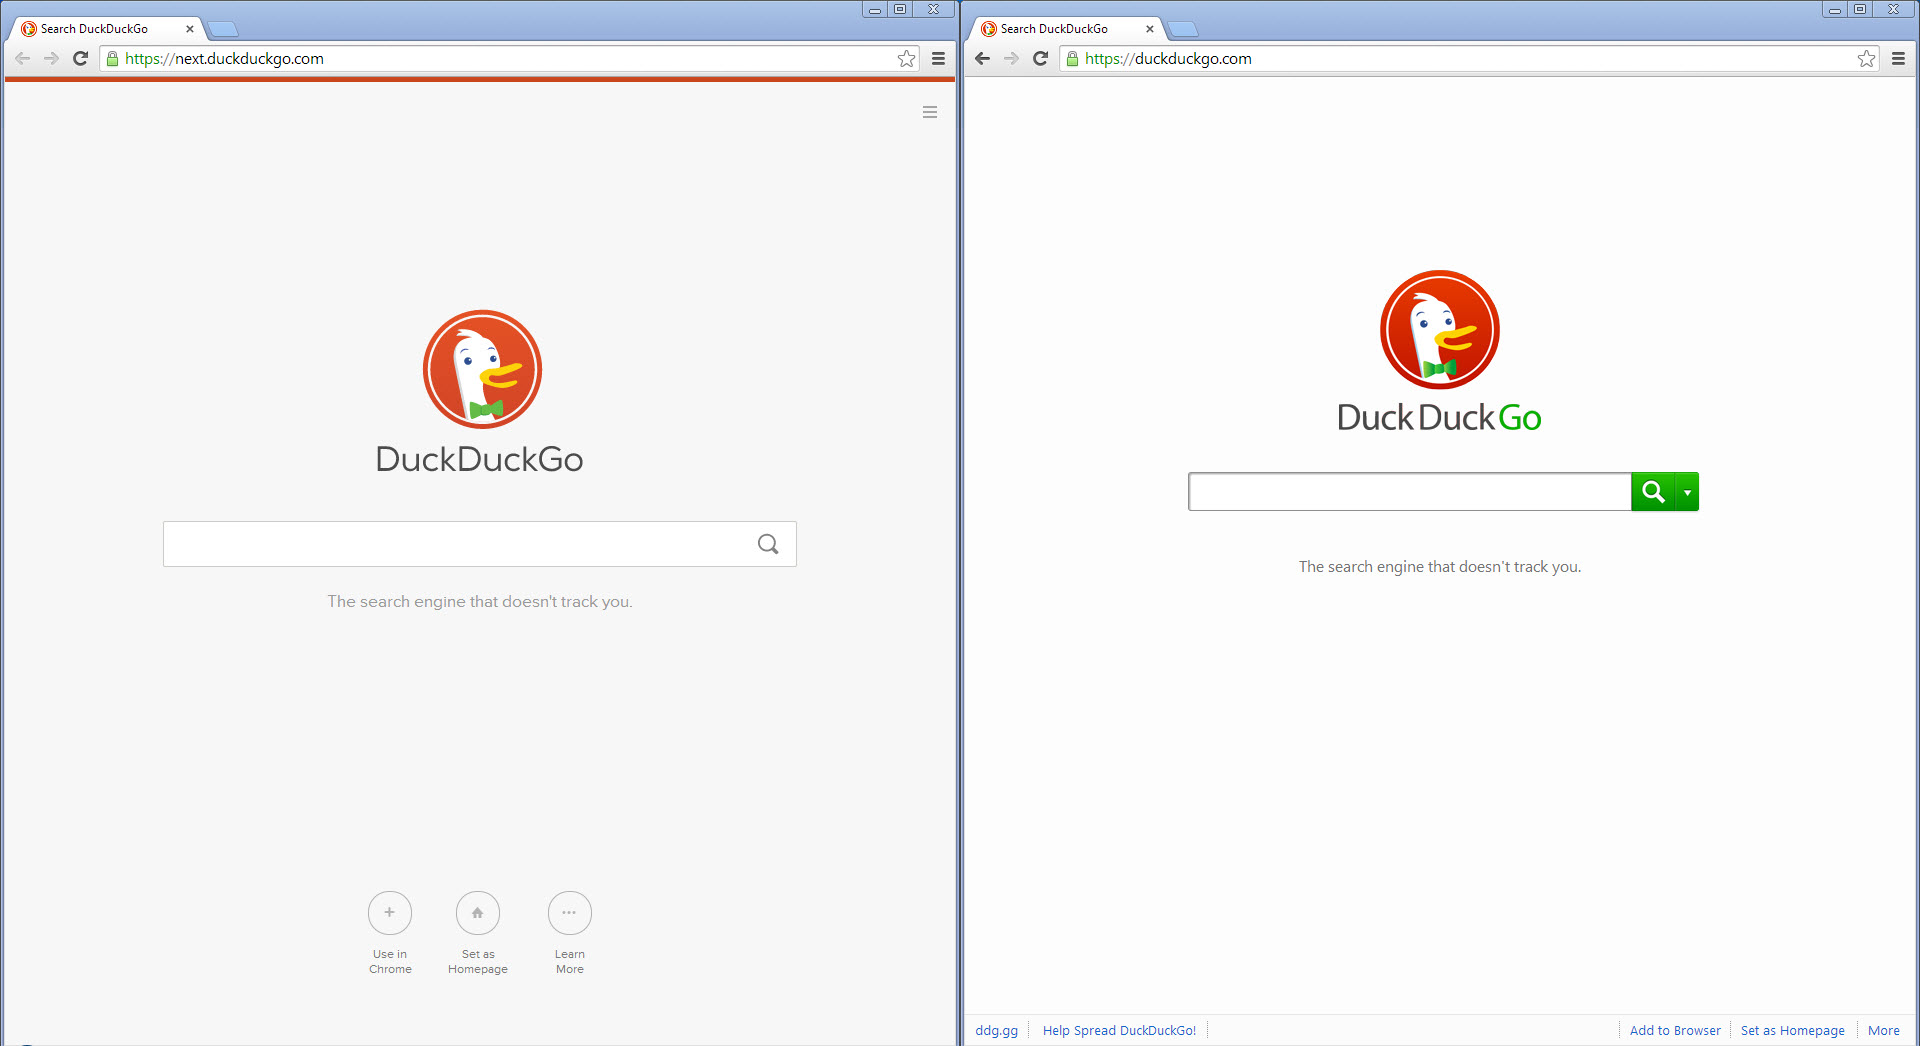Expand dropdown arrow beside green search button
Image resolution: width=1920 pixels, height=1046 pixels.
(1687, 492)
